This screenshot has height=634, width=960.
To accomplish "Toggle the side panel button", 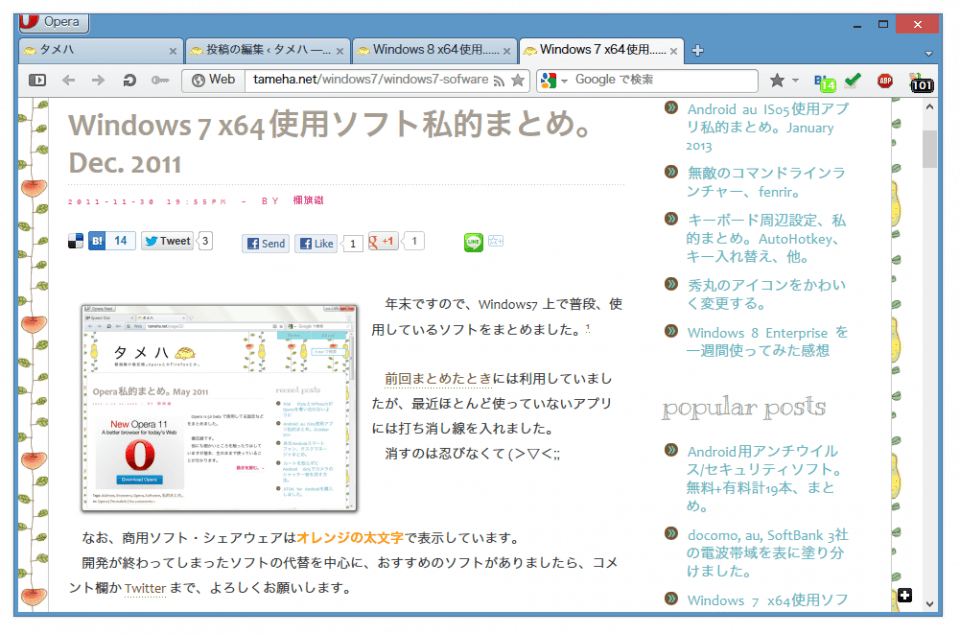I will [x=37, y=80].
